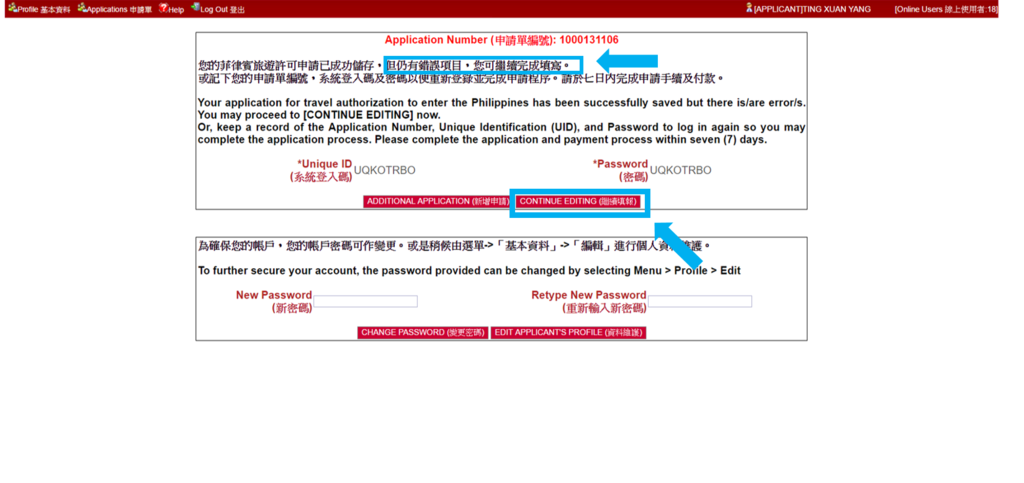The width and height of the screenshot is (1024, 483).
Task: Click the red Help question-mark icon
Action: point(163,8)
